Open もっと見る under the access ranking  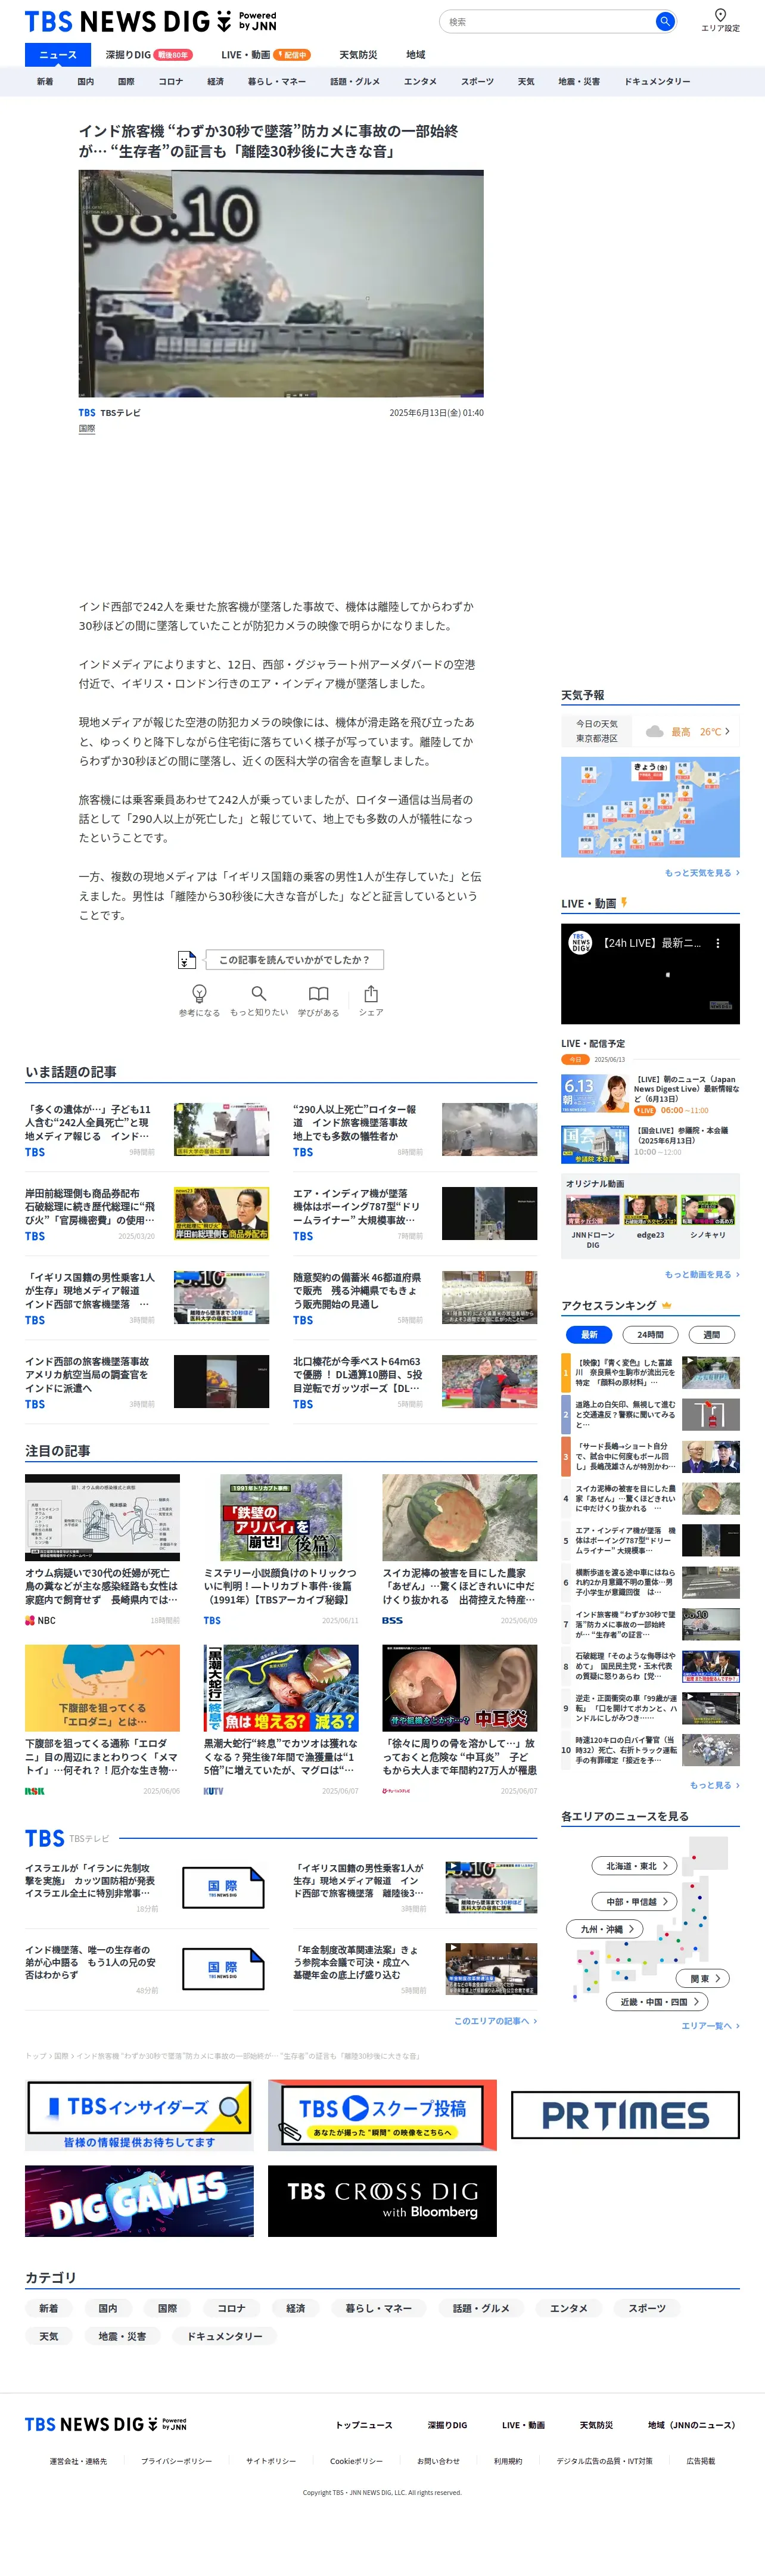714,1784
